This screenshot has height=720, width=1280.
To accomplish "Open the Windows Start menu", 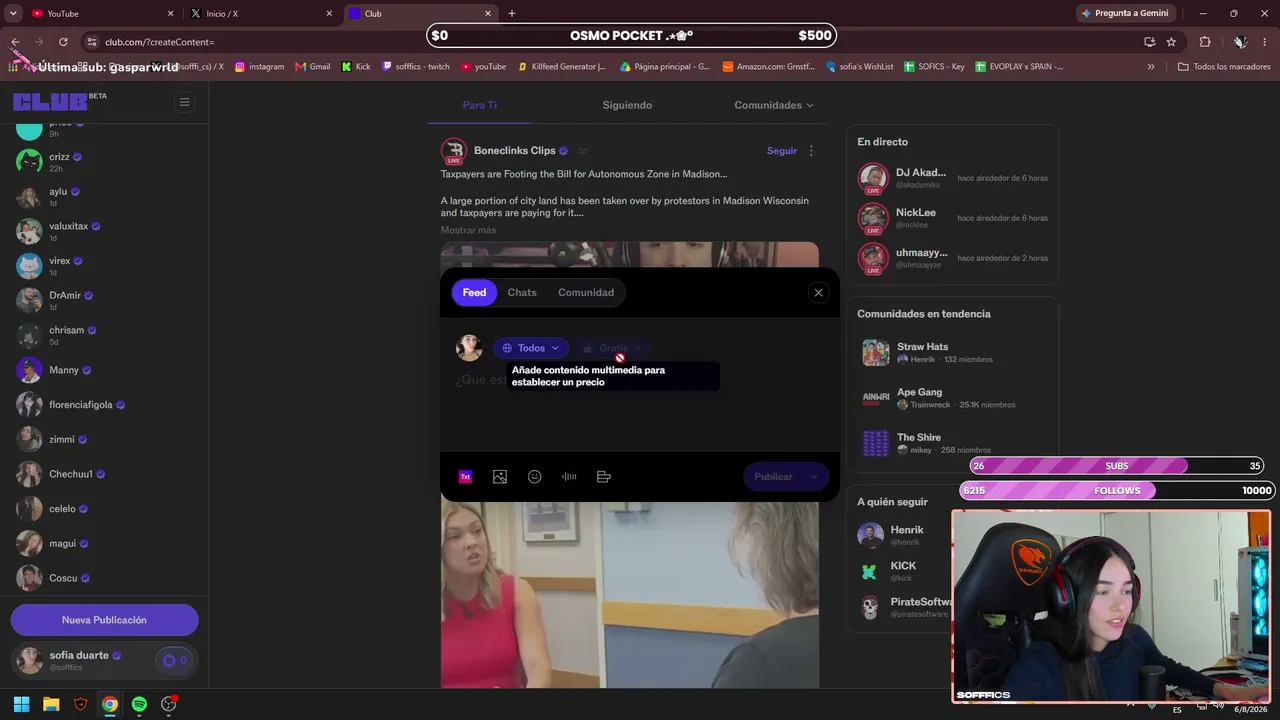I will pos(21,704).
